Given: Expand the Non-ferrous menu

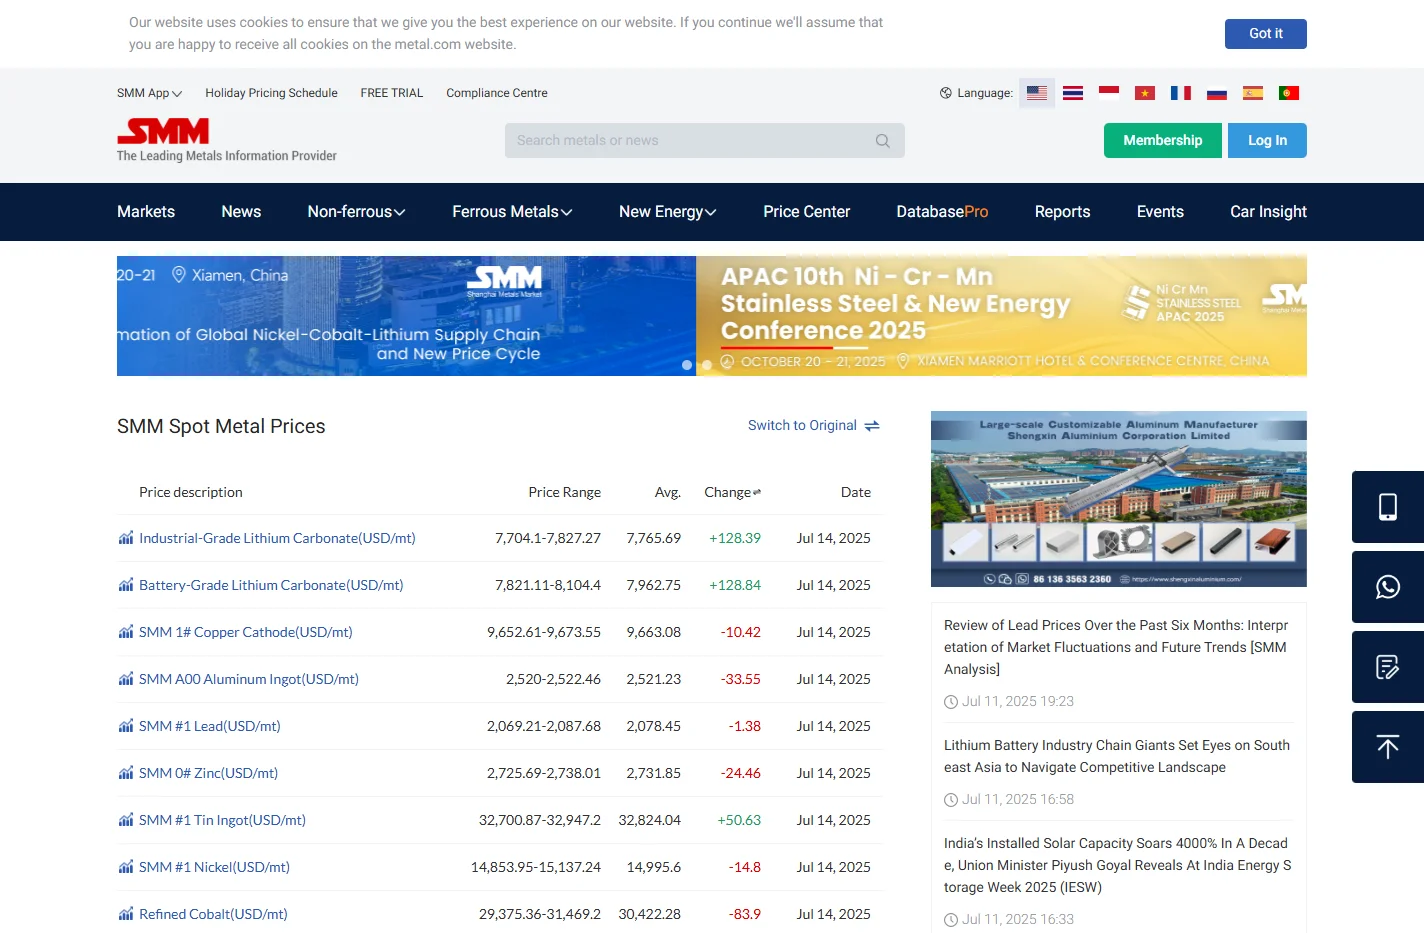Looking at the screenshot, I should (356, 212).
